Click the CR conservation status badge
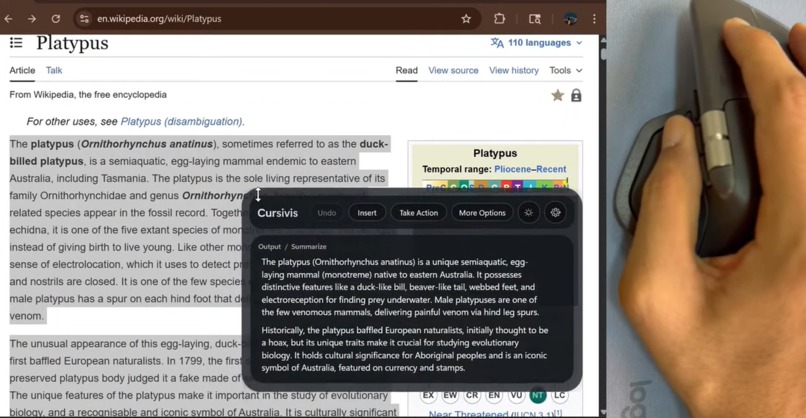 click(x=472, y=395)
